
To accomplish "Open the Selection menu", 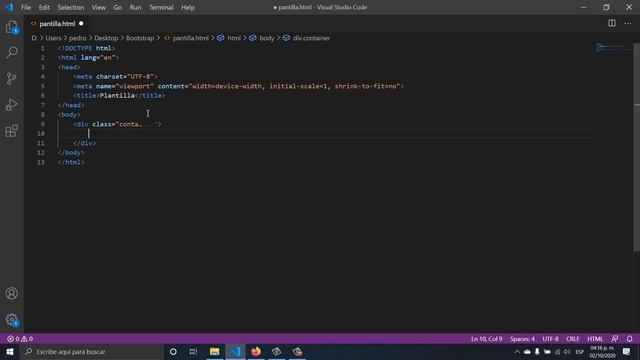I will [71, 7].
